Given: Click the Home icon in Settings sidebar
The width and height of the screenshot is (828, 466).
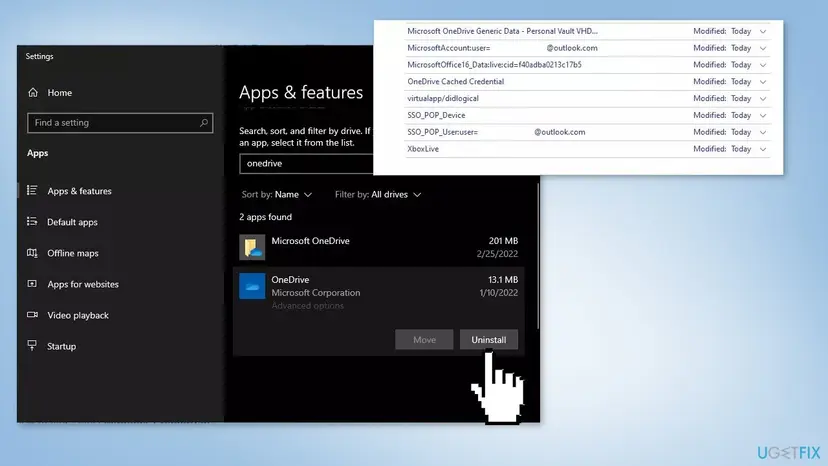Looking at the screenshot, I should pyautogui.click(x=33, y=92).
